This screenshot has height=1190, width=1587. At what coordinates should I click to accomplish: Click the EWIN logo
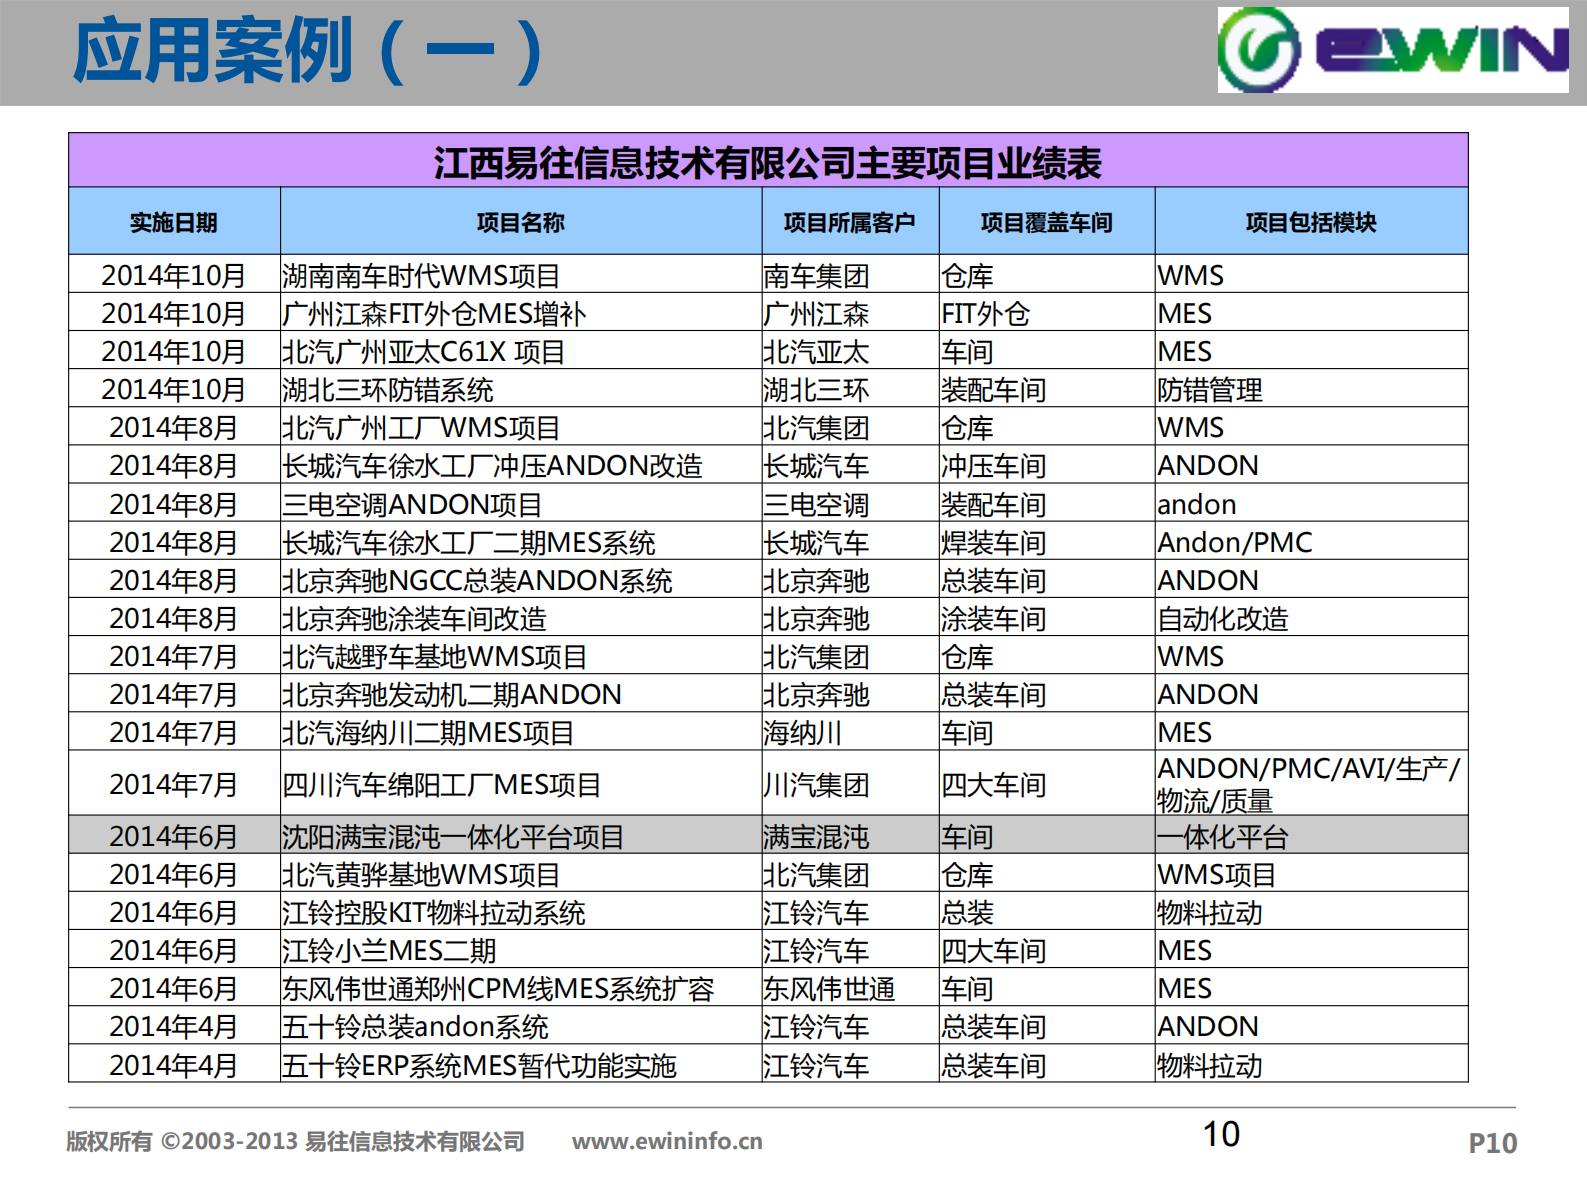1392,50
